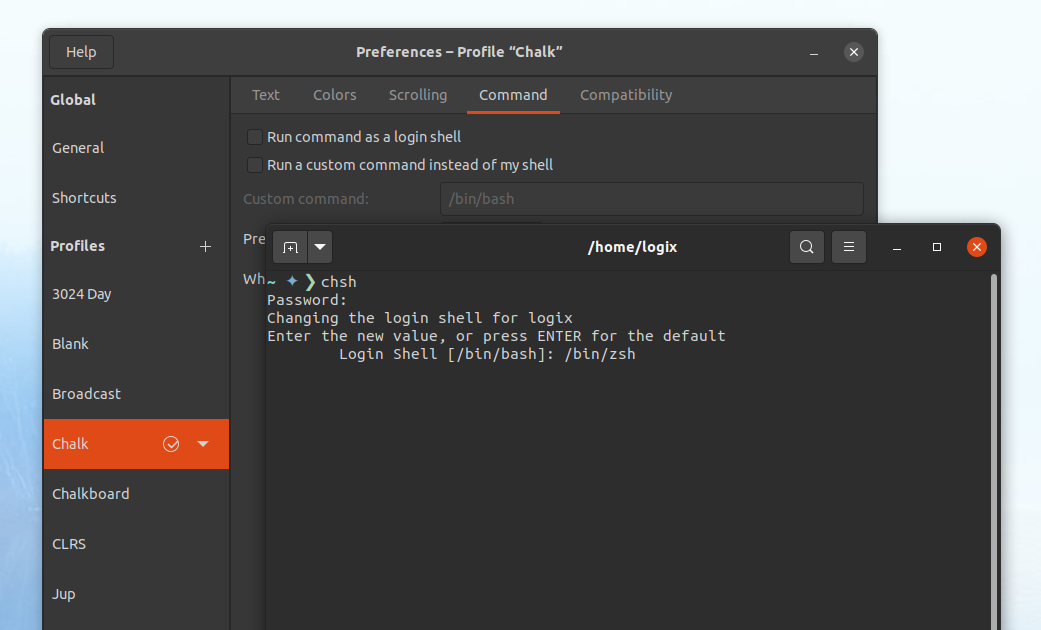1041x630 pixels.
Task: Open the terminal hamburger menu
Action: (x=848, y=247)
